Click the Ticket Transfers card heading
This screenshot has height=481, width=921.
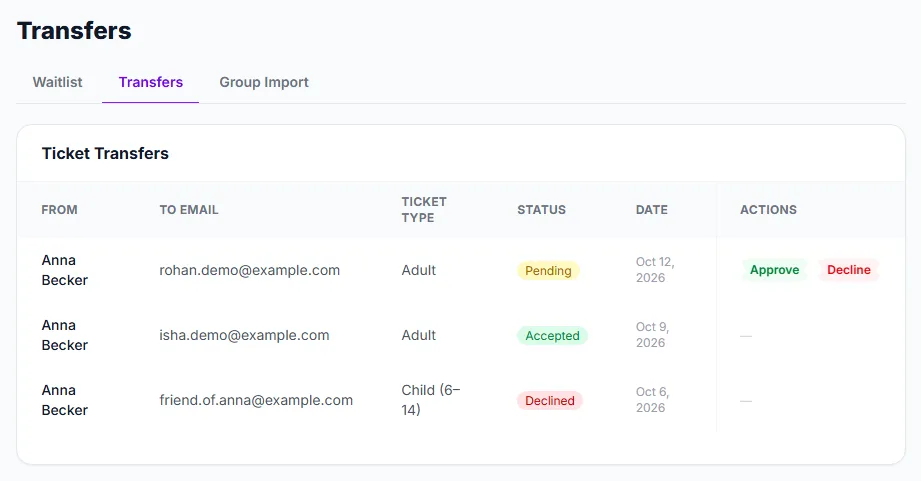coord(105,153)
